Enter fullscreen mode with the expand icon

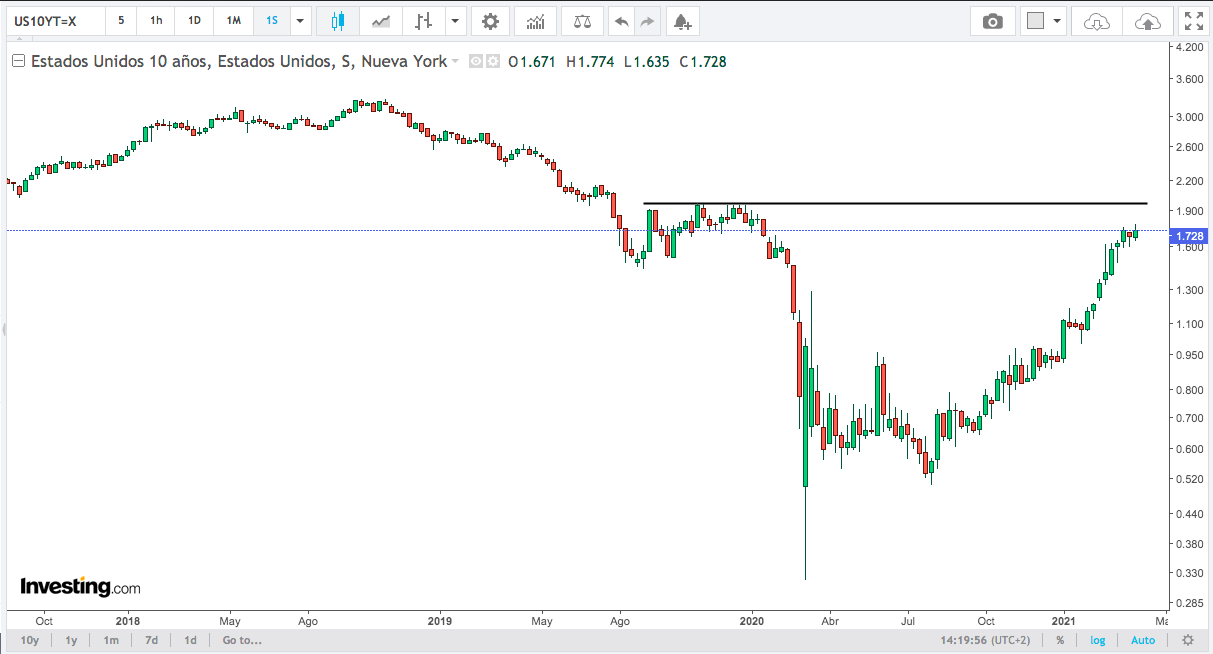tap(1192, 21)
